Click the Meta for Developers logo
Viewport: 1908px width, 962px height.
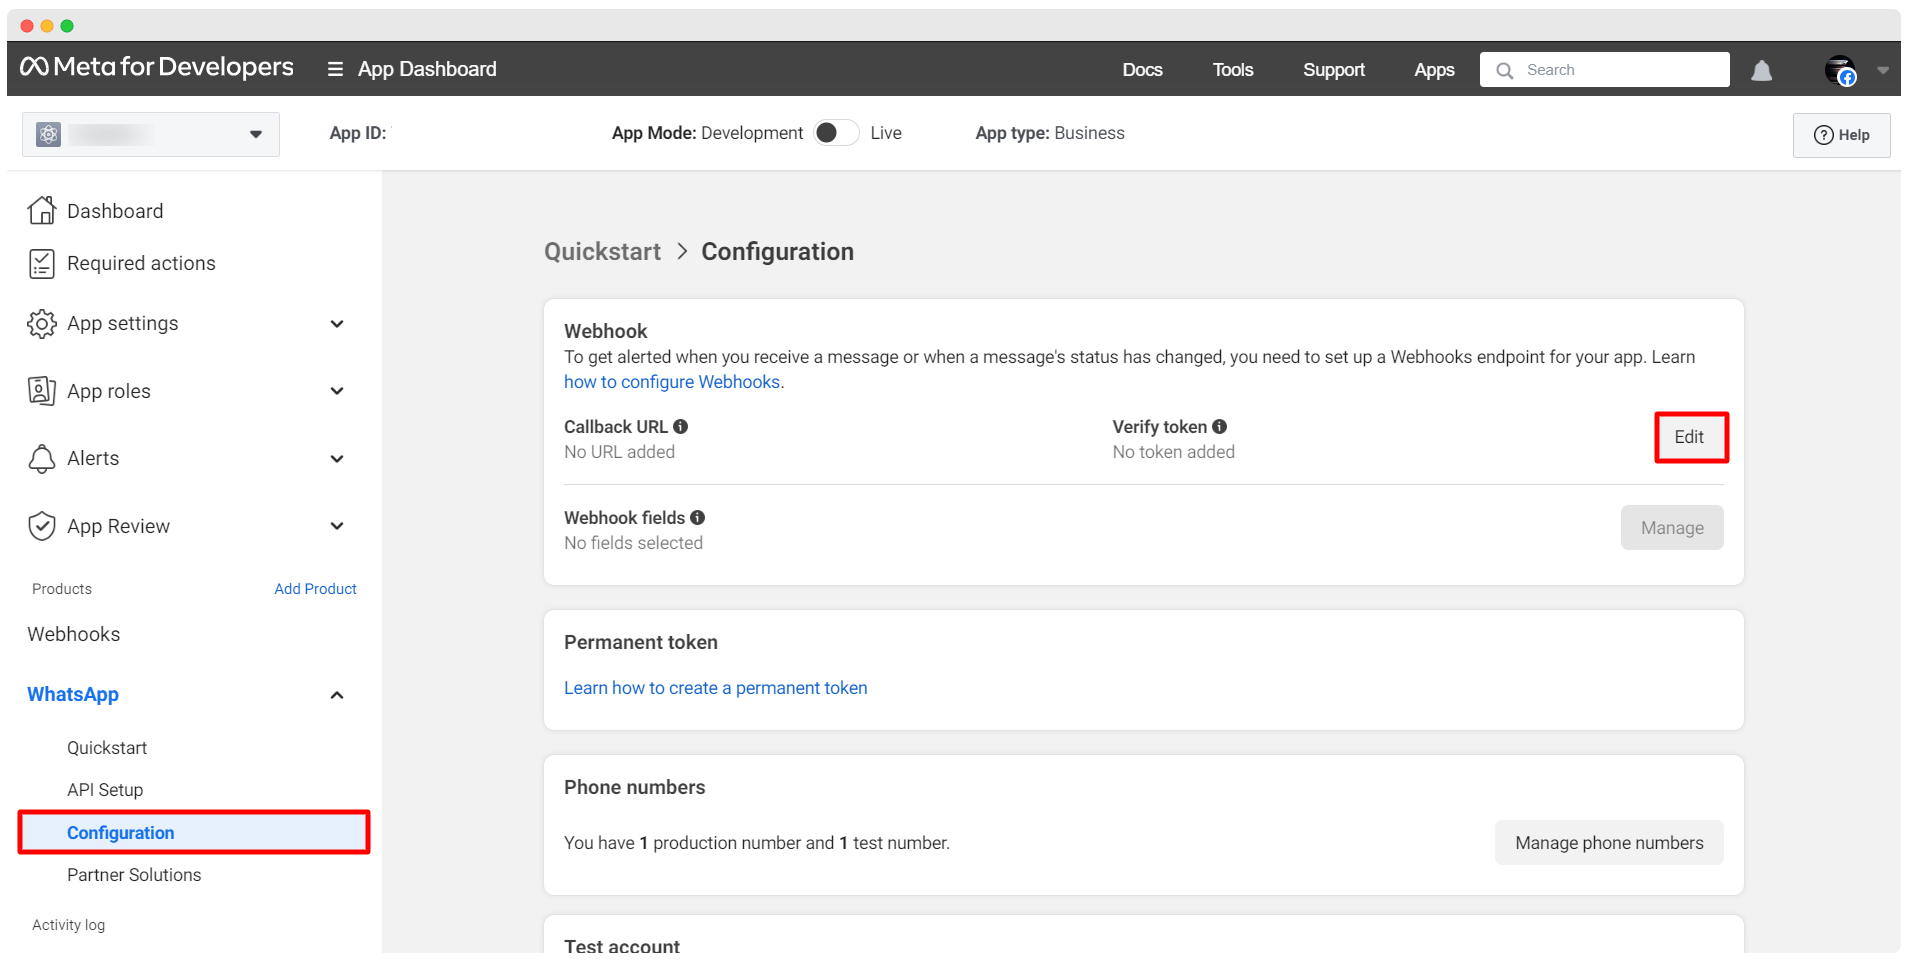(157, 67)
